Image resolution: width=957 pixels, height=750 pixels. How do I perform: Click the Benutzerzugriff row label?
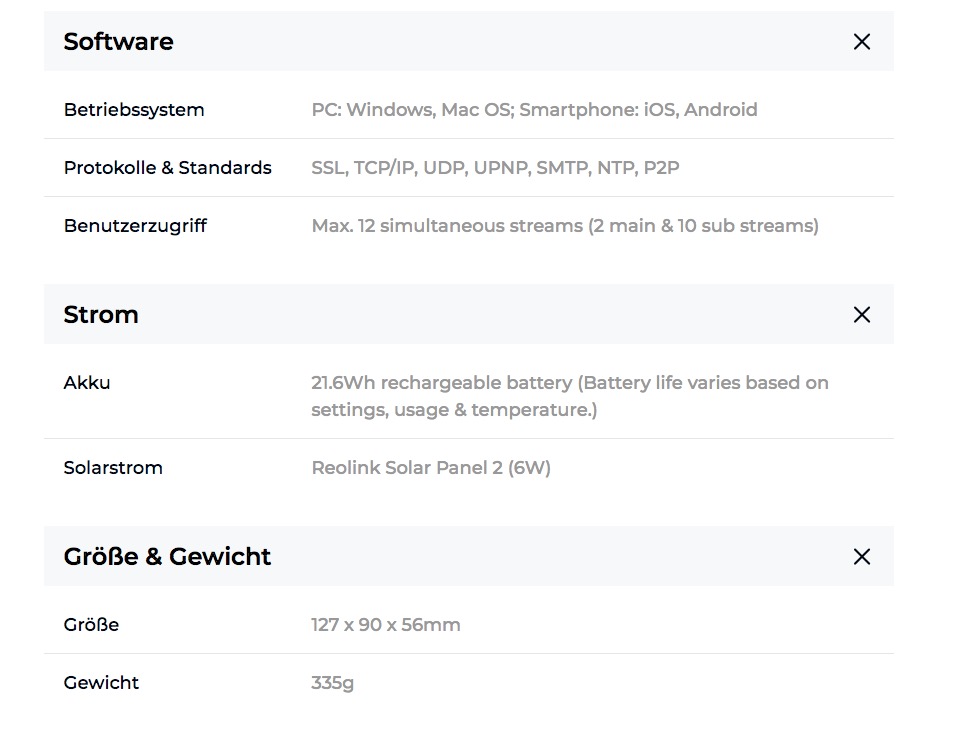[x=135, y=226]
